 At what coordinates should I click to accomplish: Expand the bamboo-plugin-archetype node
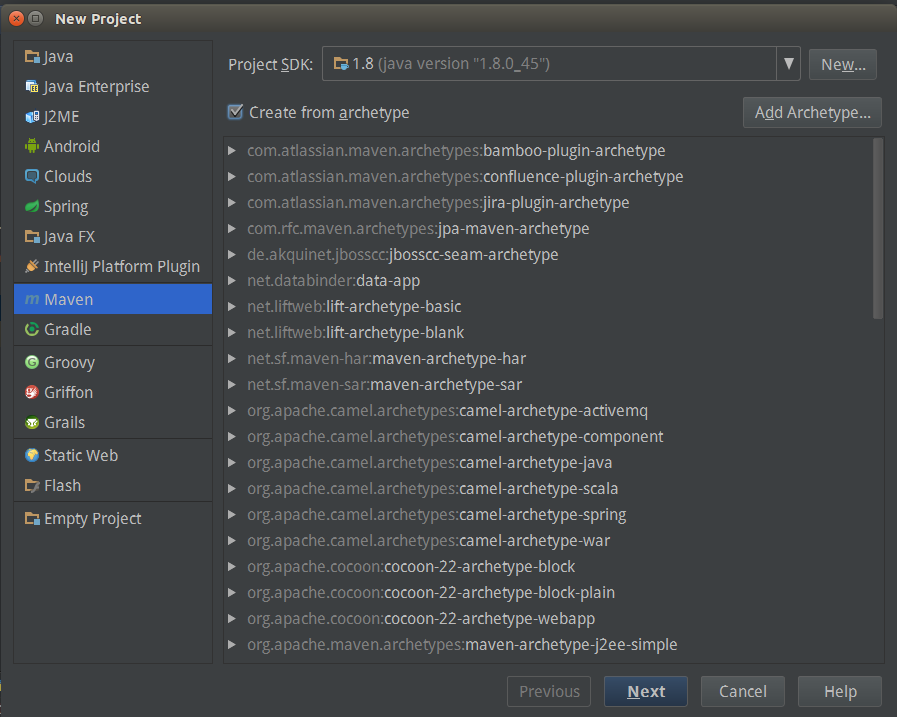click(232, 150)
